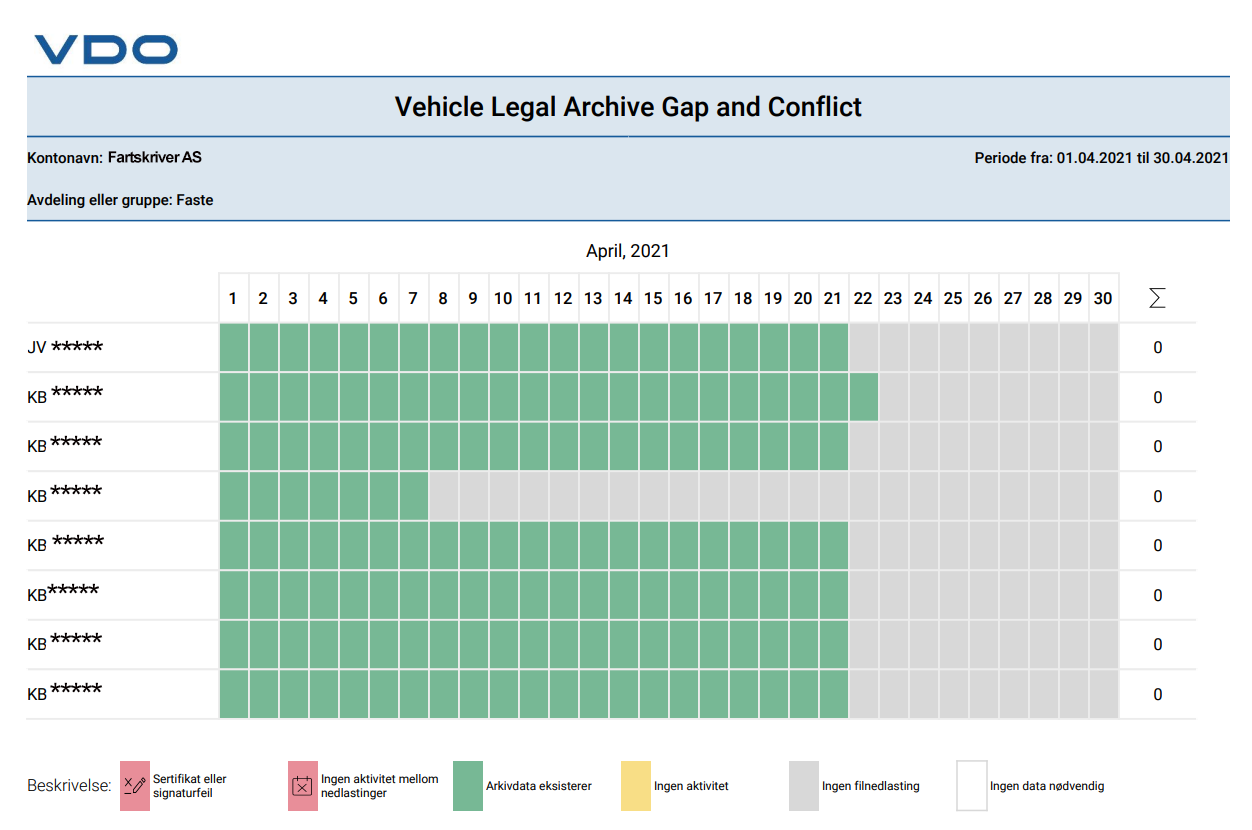Click the report title Vehicle Legal Archive Gap and Conflict
The image size is (1252, 830).
pyautogui.click(x=628, y=107)
